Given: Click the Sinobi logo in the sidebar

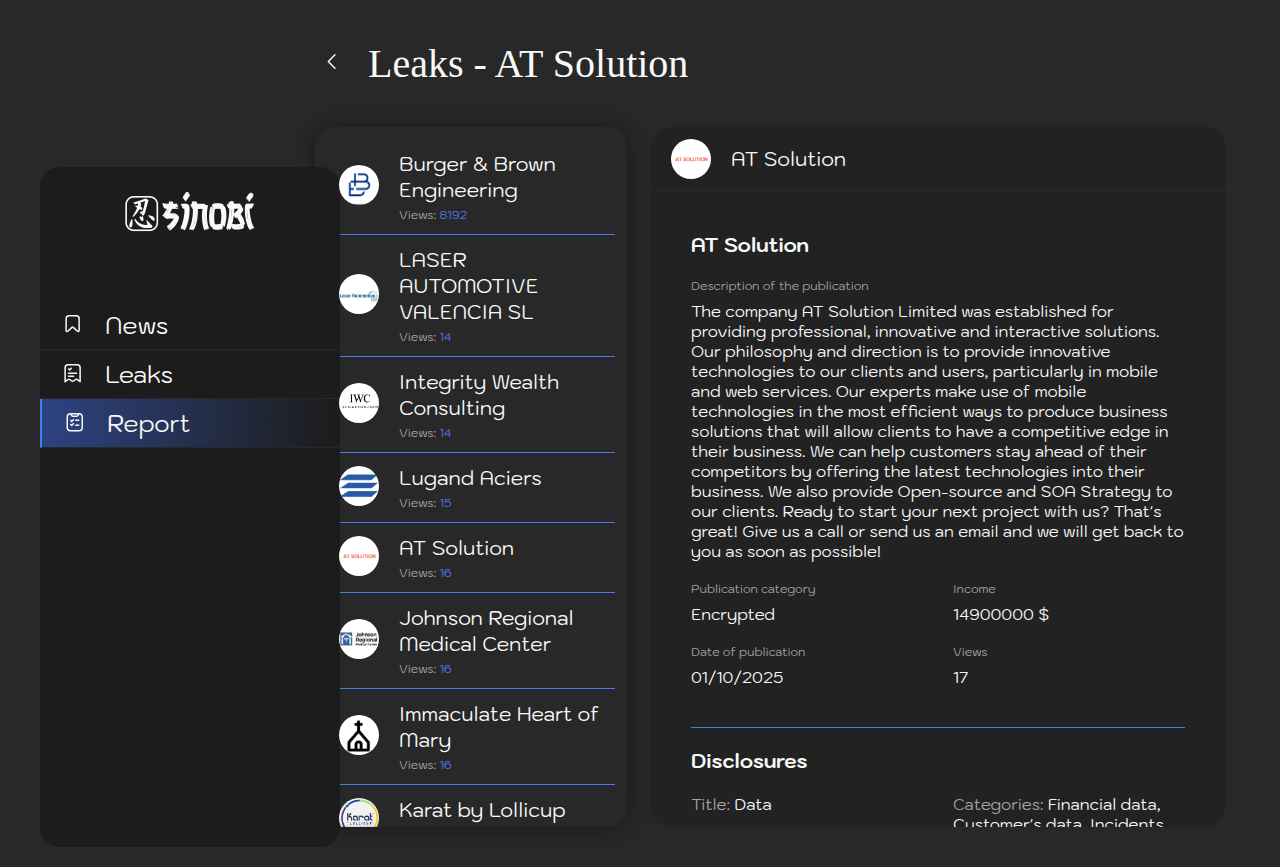Looking at the screenshot, I should [x=190, y=212].
